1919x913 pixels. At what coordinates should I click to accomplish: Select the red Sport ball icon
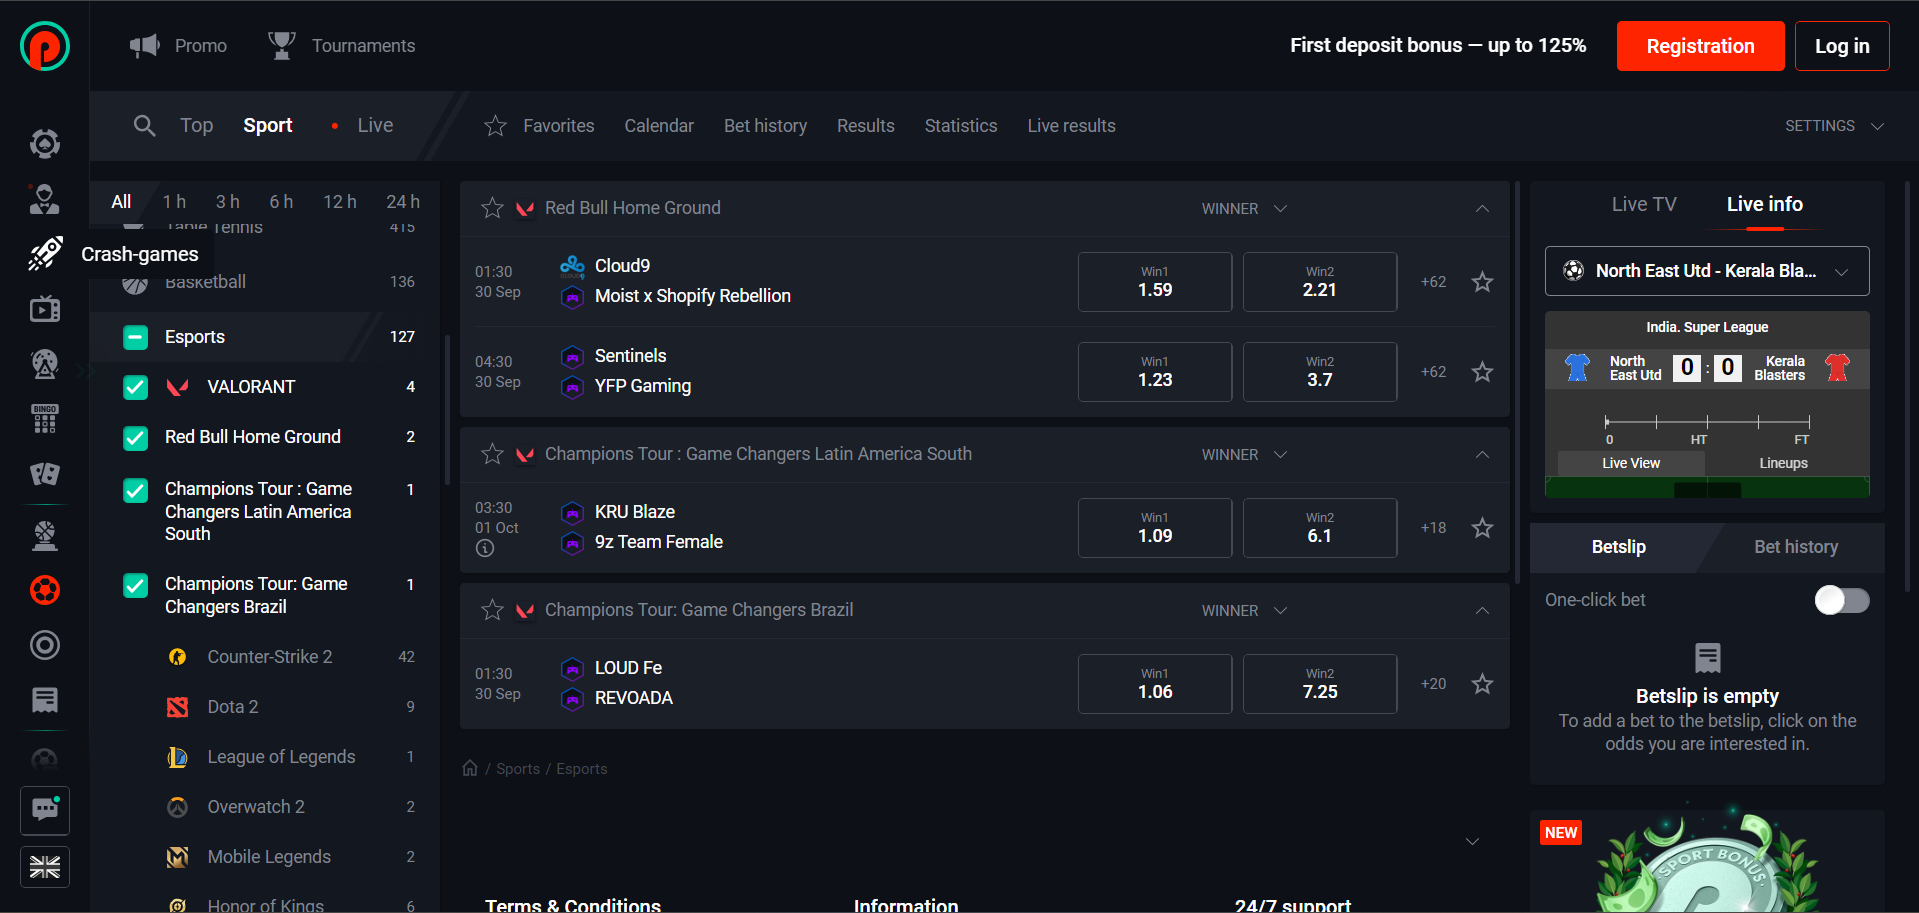(x=44, y=590)
